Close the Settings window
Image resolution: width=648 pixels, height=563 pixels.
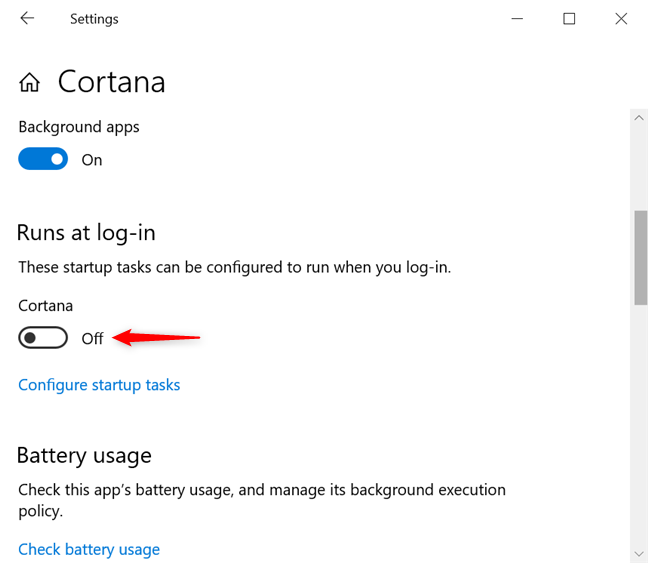[621, 19]
